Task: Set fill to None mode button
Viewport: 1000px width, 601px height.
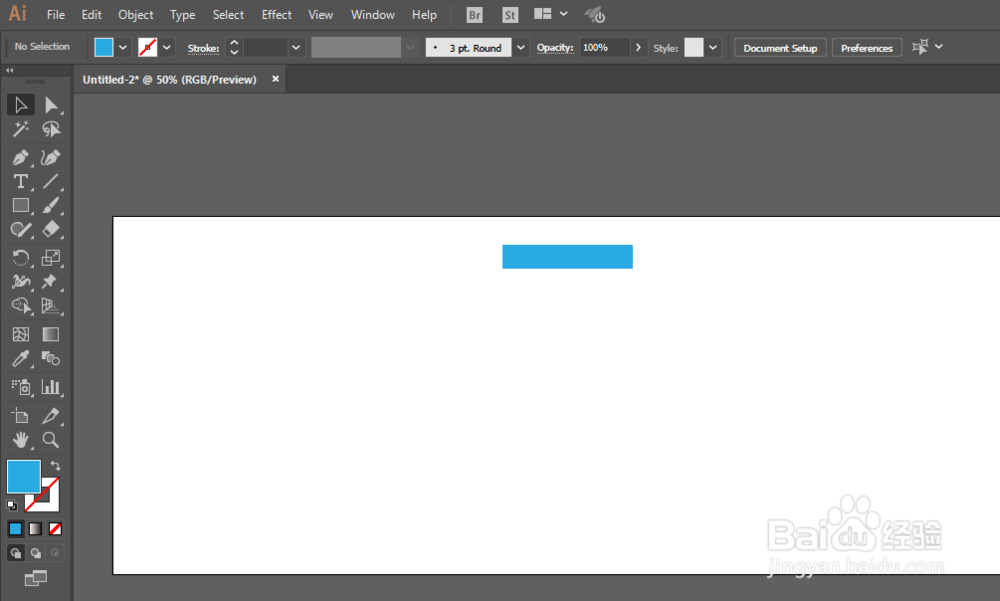Action: tap(55, 529)
